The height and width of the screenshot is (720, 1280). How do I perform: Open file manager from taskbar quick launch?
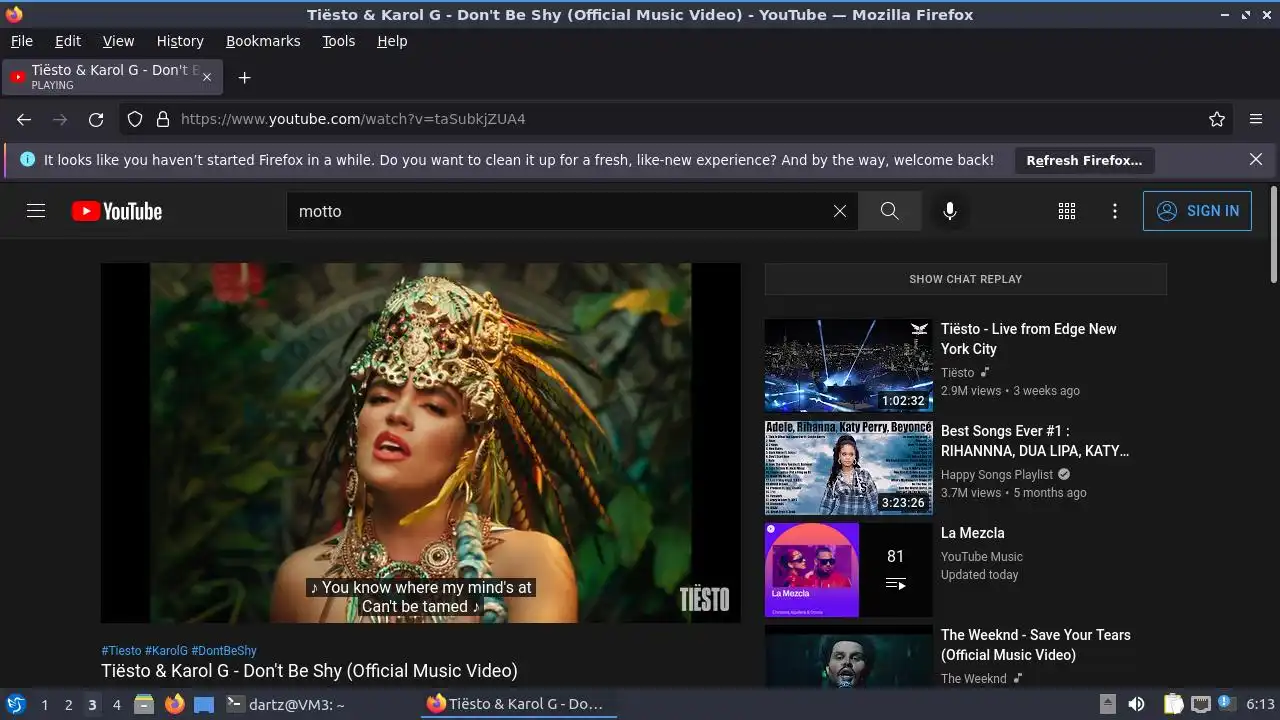click(144, 704)
